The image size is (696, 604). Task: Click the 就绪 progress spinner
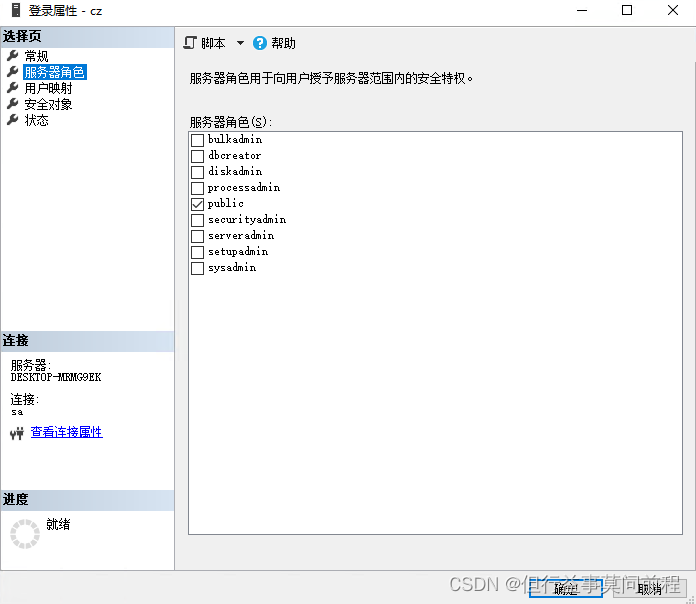[25, 534]
